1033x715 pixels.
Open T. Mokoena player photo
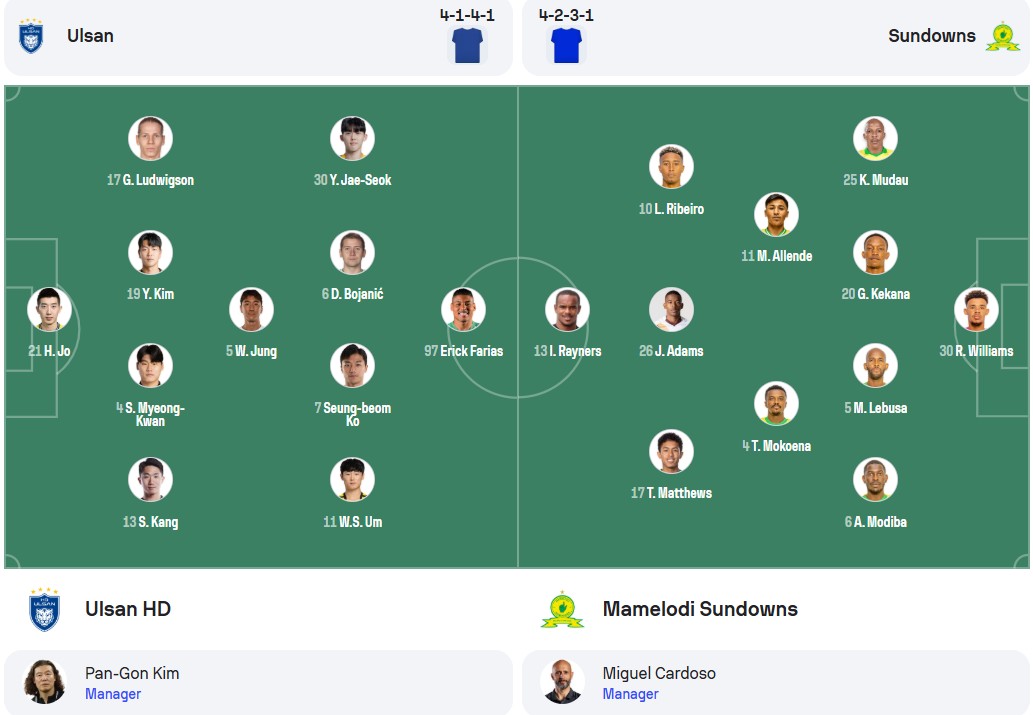(776, 403)
